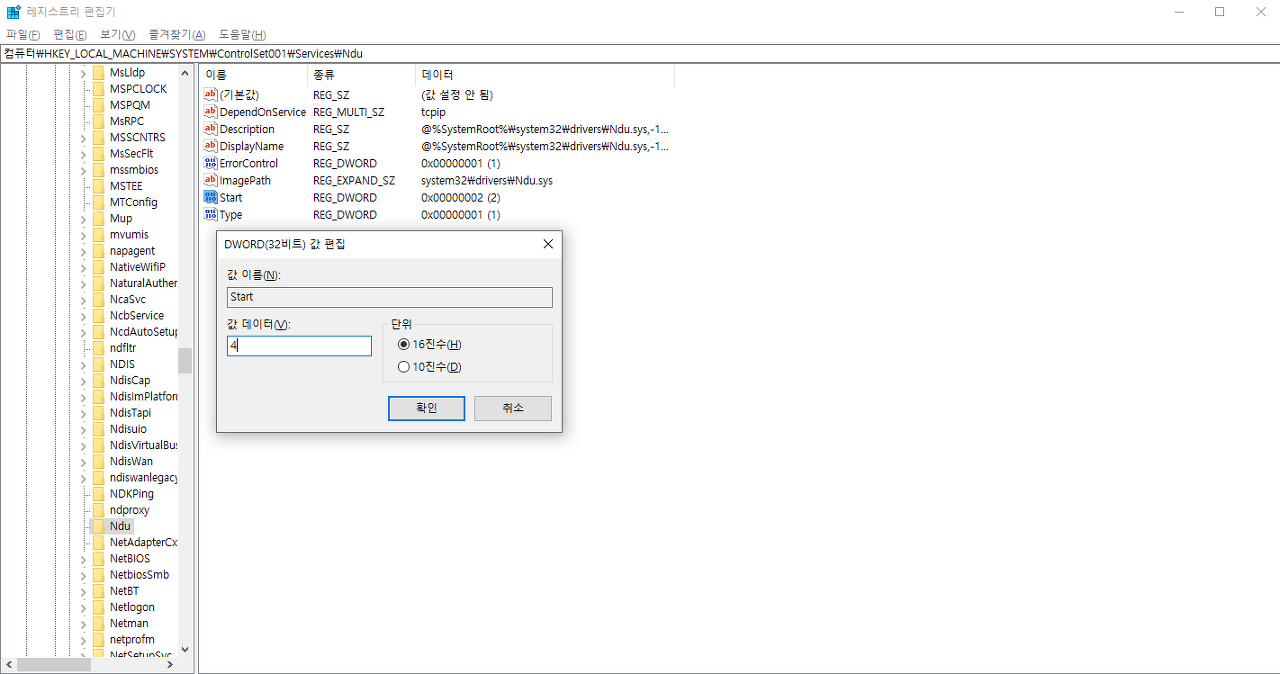Click the MSPQM folder icon
The width and height of the screenshot is (1280, 674).
(98, 105)
